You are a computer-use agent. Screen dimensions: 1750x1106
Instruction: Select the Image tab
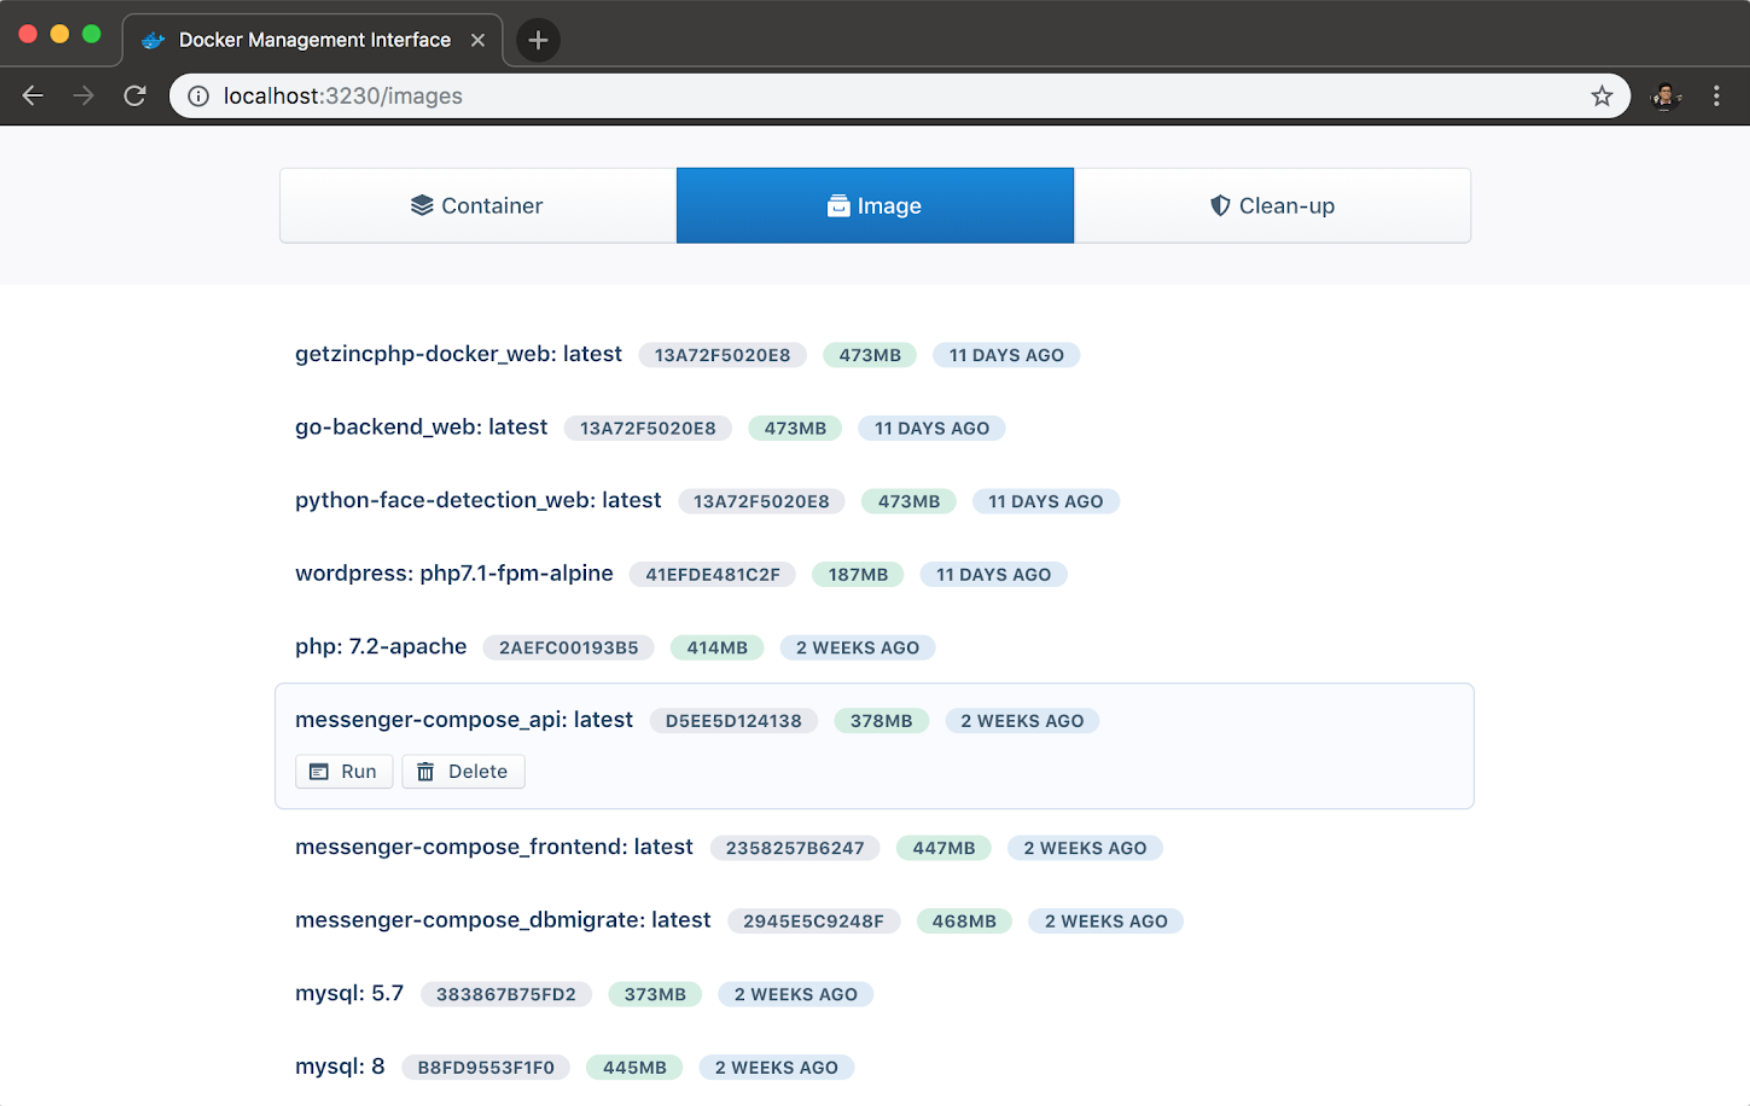(x=874, y=206)
